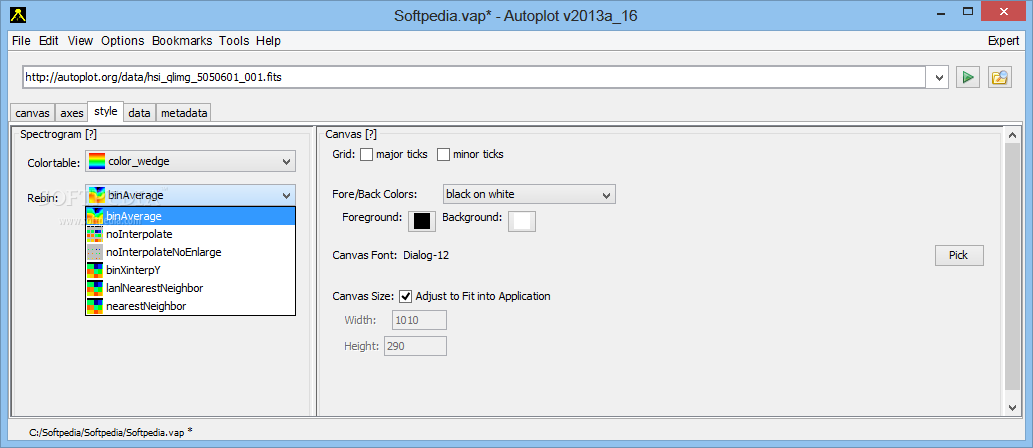Click the Softpedia.vap status bar path
The image size is (1033, 448).
pos(111,432)
